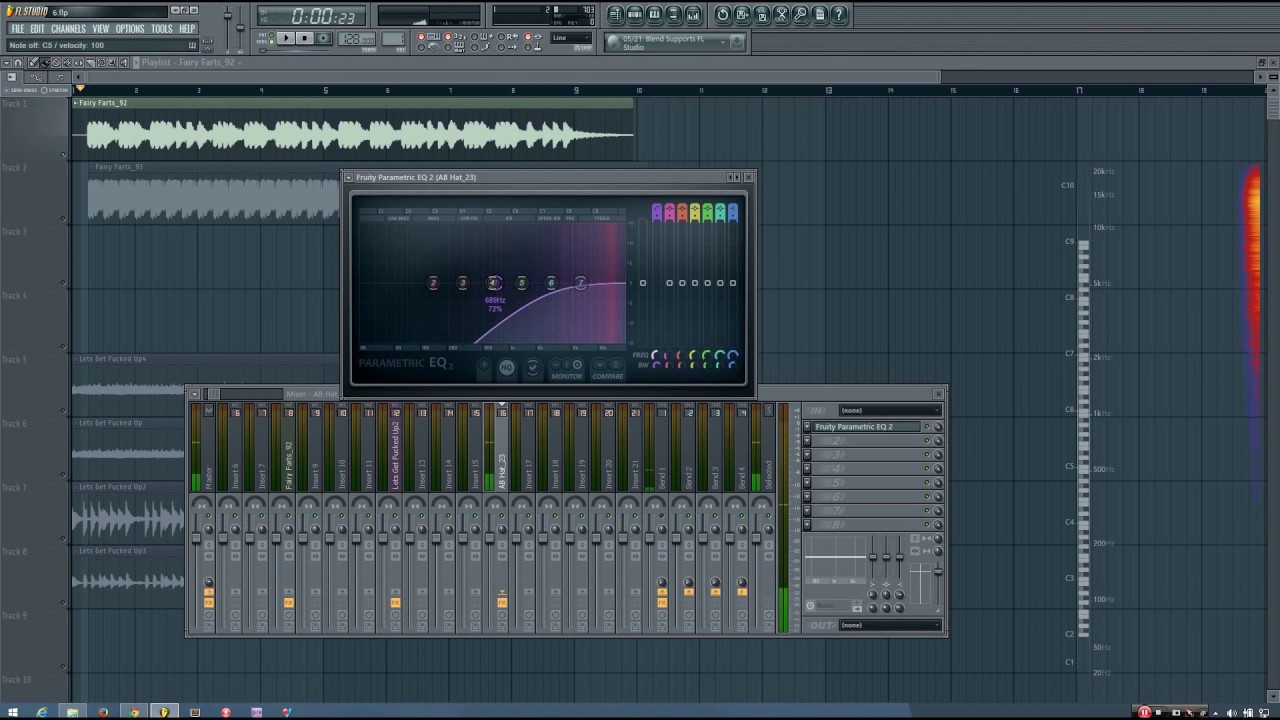
Task: Open the audio editor scissors icon
Action: point(781,14)
